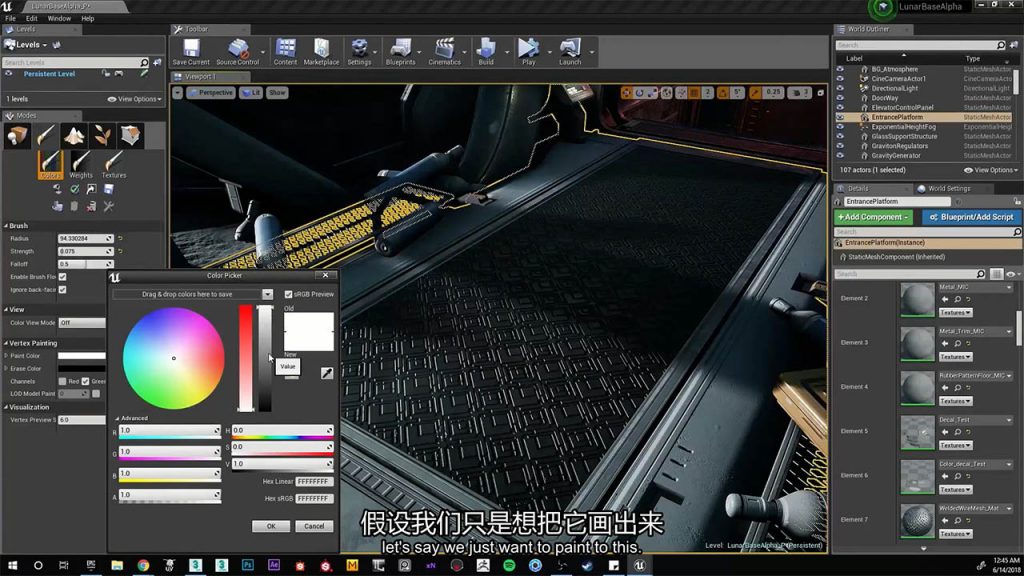Switch to the World Settings tab
1024x576 pixels.
[x=948, y=188]
